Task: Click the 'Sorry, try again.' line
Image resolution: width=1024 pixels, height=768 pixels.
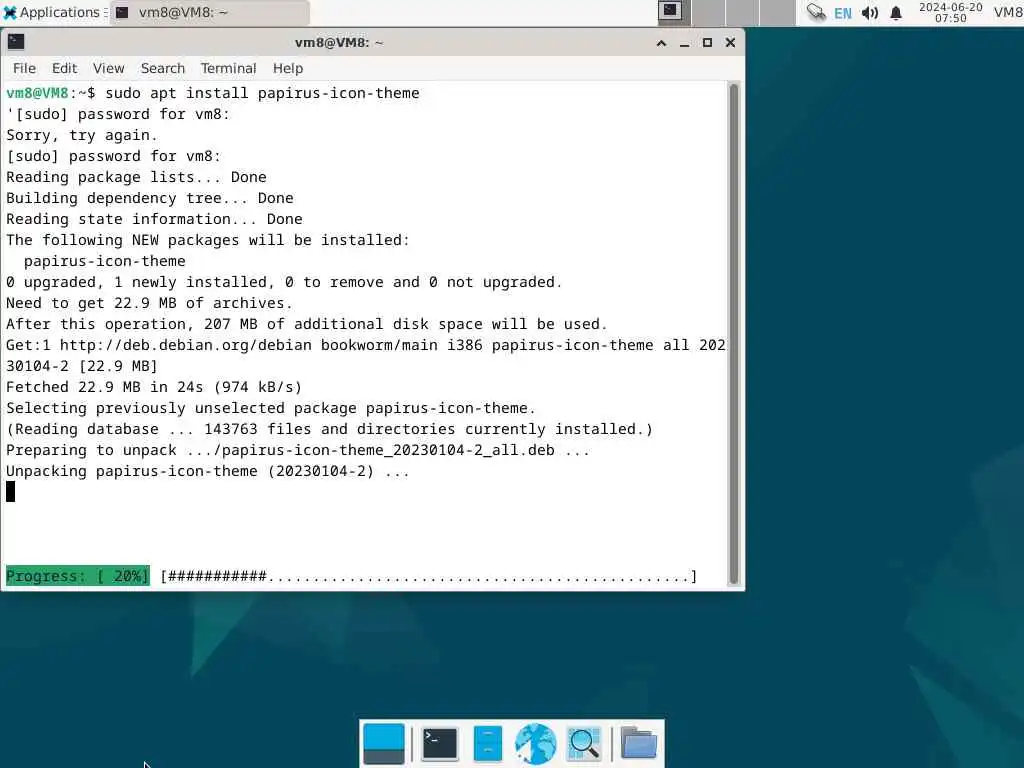Action: tap(82, 135)
